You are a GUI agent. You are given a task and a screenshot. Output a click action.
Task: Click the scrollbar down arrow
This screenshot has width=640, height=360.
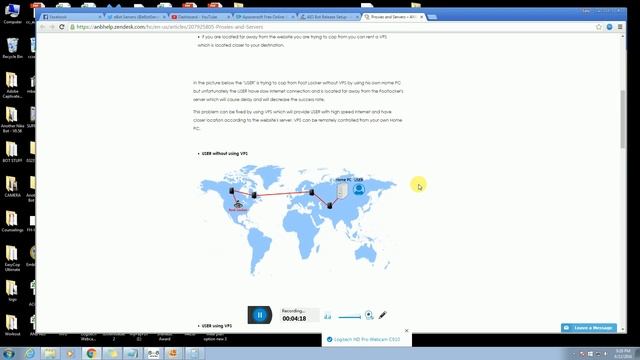623,329
